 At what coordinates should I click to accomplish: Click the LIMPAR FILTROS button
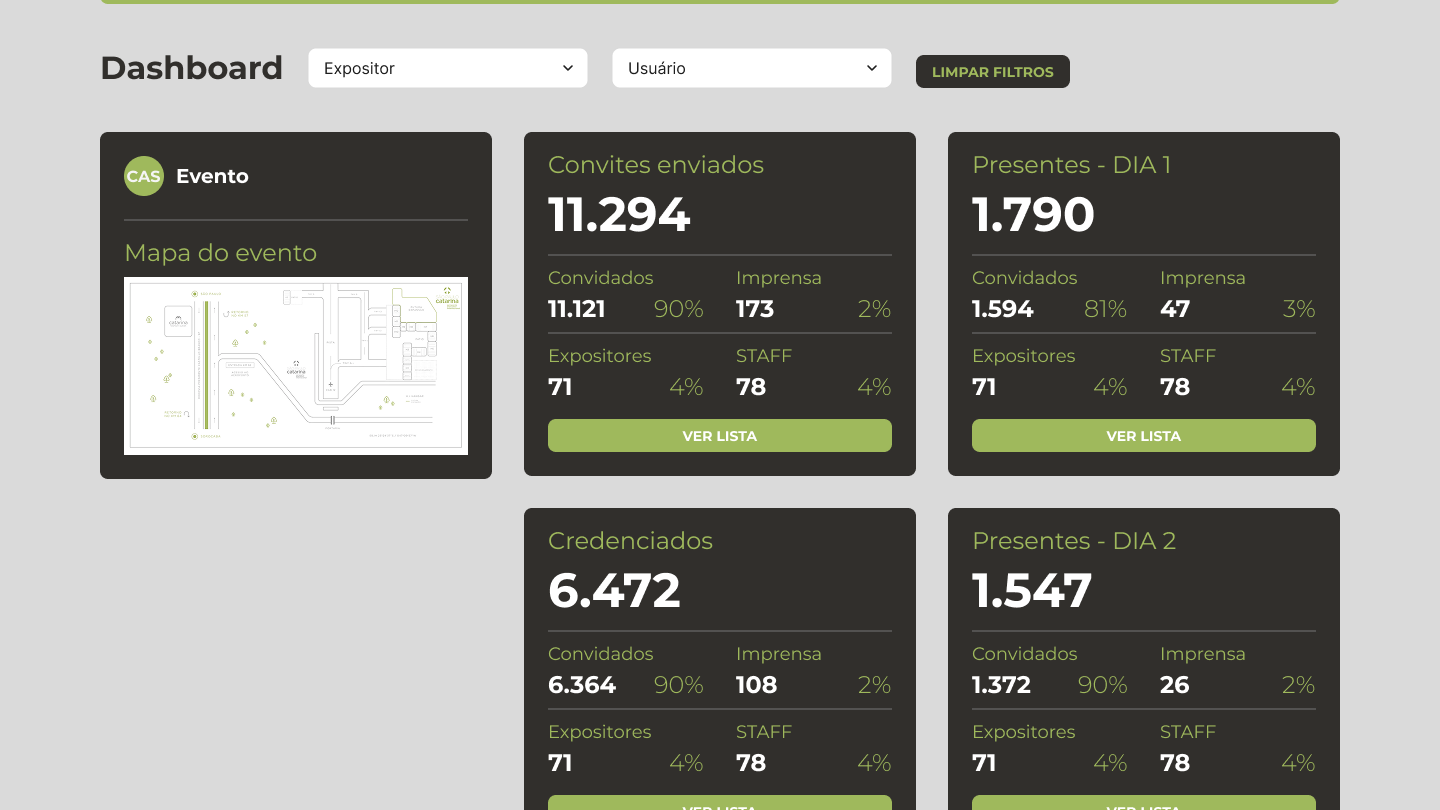click(993, 72)
